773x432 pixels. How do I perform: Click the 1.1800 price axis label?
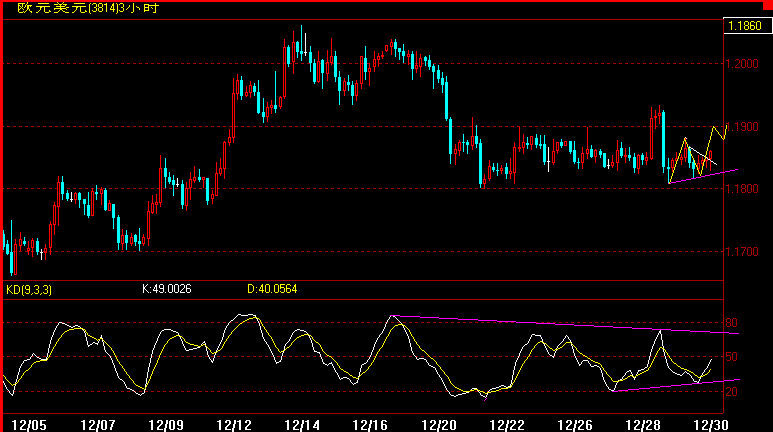742,188
